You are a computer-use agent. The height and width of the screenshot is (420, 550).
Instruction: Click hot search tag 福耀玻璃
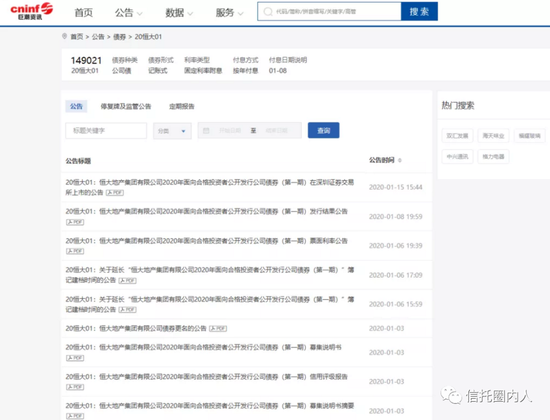point(530,135)
